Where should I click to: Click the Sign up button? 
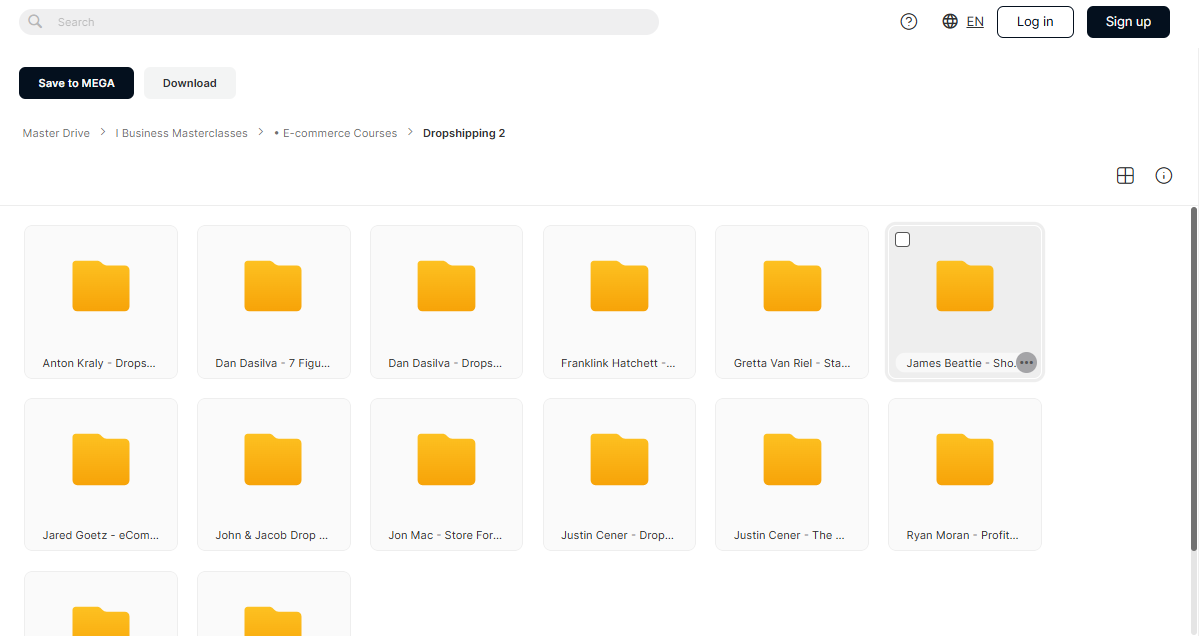coord(1128,21)
